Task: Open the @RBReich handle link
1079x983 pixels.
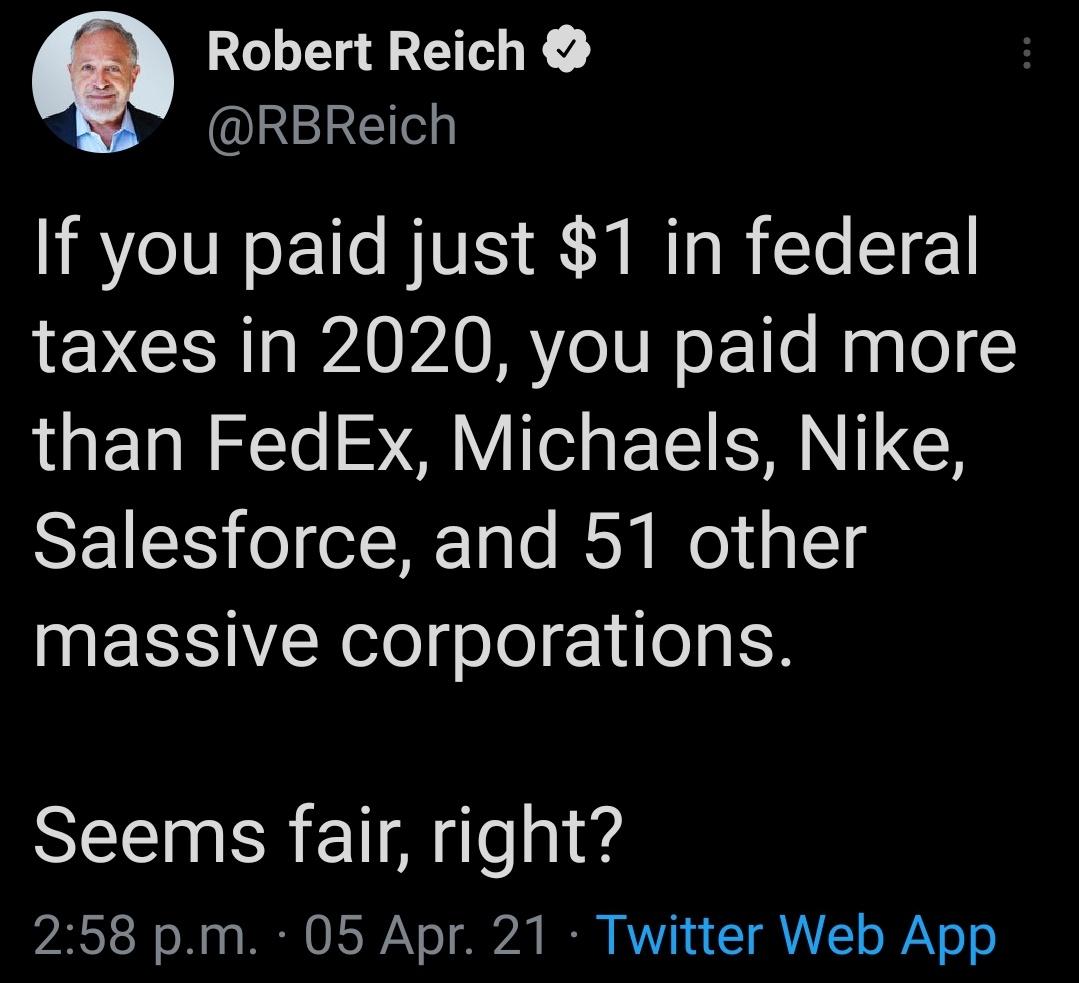Action: (331, 124)
